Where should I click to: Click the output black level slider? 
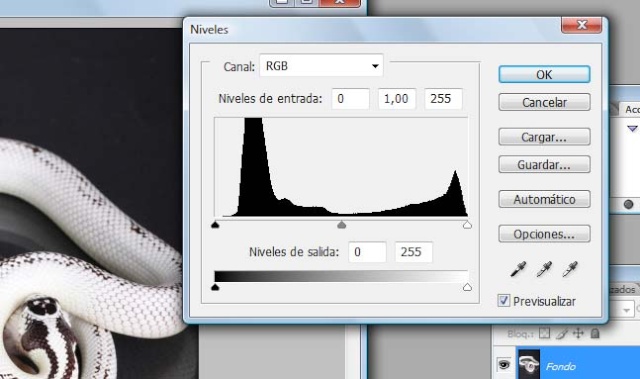(215, 287)
